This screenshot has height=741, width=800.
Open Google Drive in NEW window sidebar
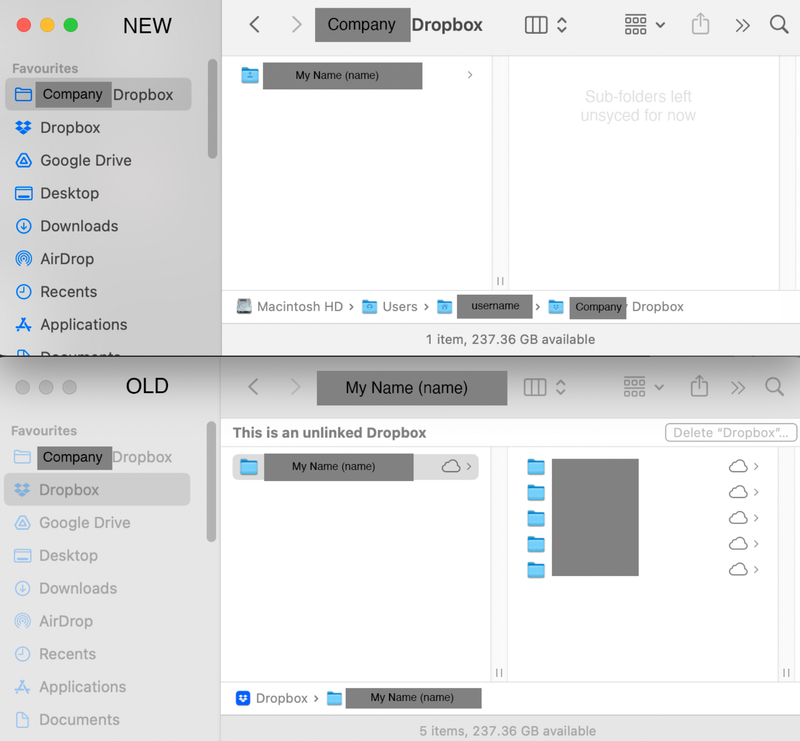tap(86, 160)
